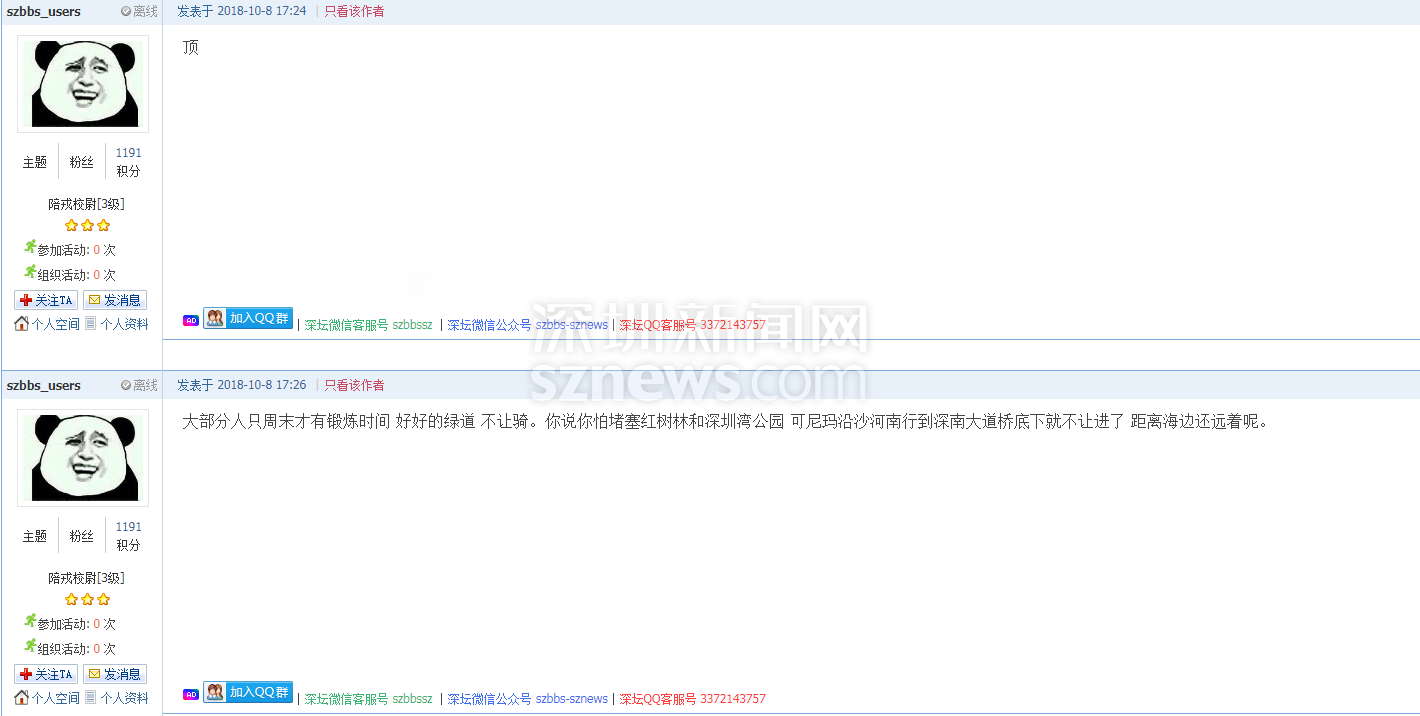Open 个人空间 house icon in first post
Viewport: 1420px width, 716px height.
coord(21,324)
